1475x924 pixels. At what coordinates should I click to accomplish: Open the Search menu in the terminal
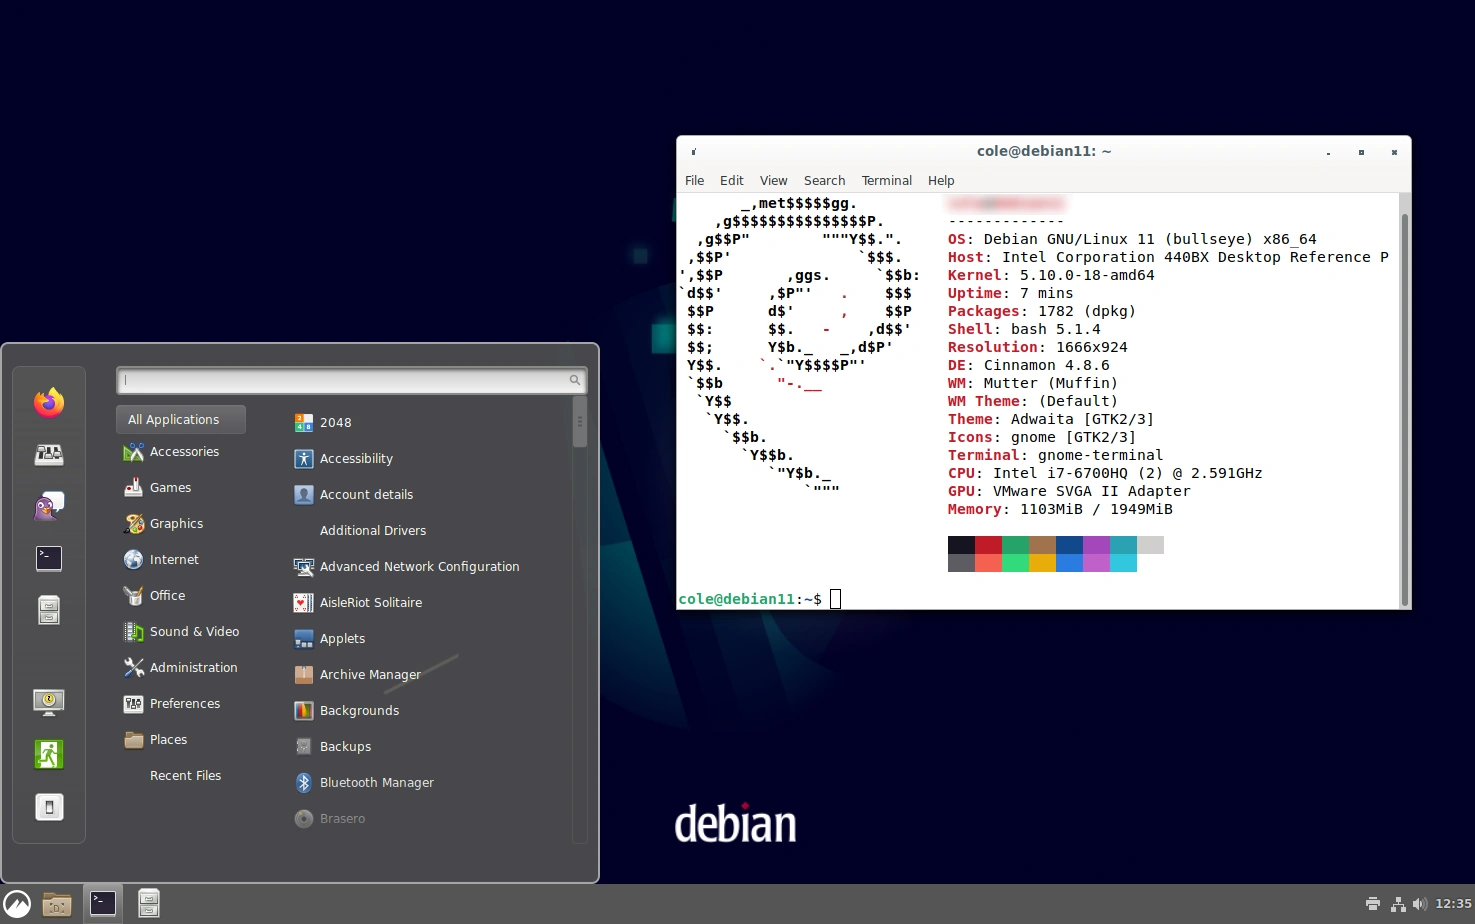(x=824, y=180)
